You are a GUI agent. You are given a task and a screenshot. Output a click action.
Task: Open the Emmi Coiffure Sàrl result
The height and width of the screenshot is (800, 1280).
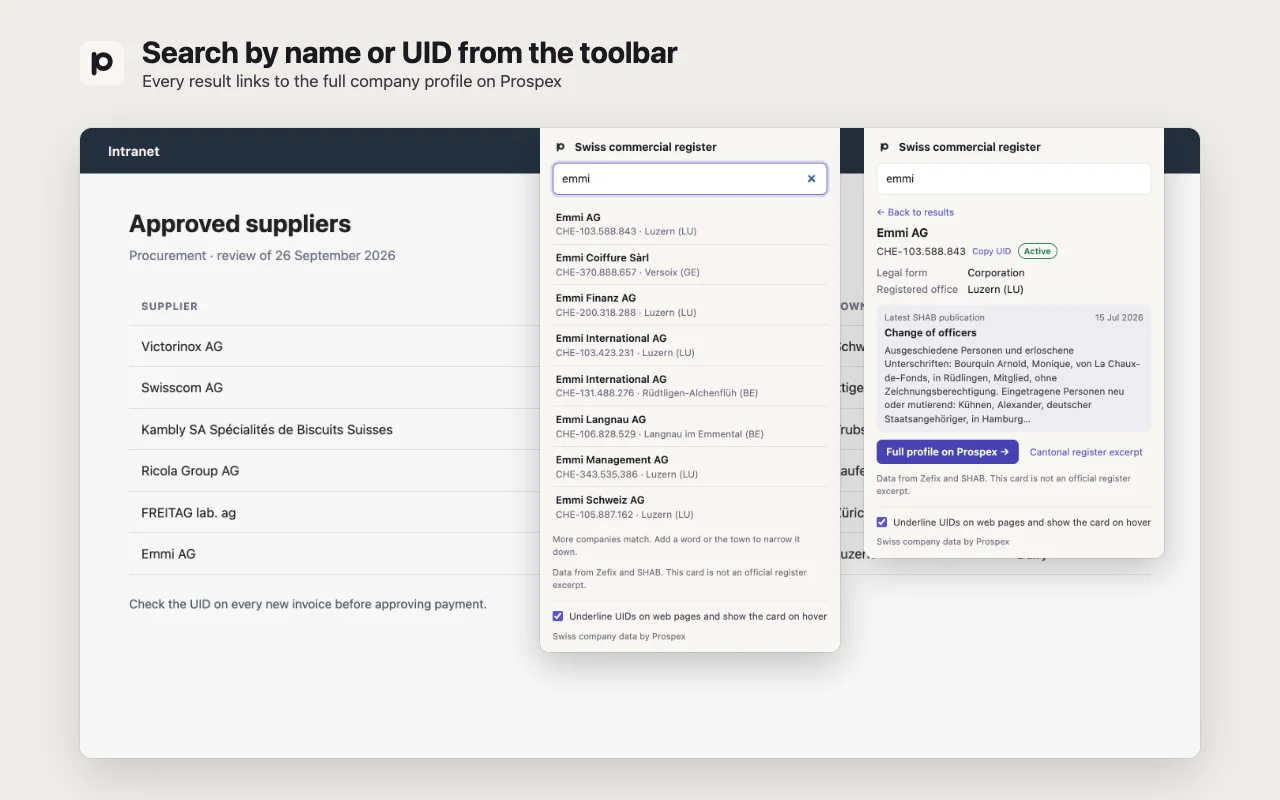pyautogui.click(x=690, y=265)
